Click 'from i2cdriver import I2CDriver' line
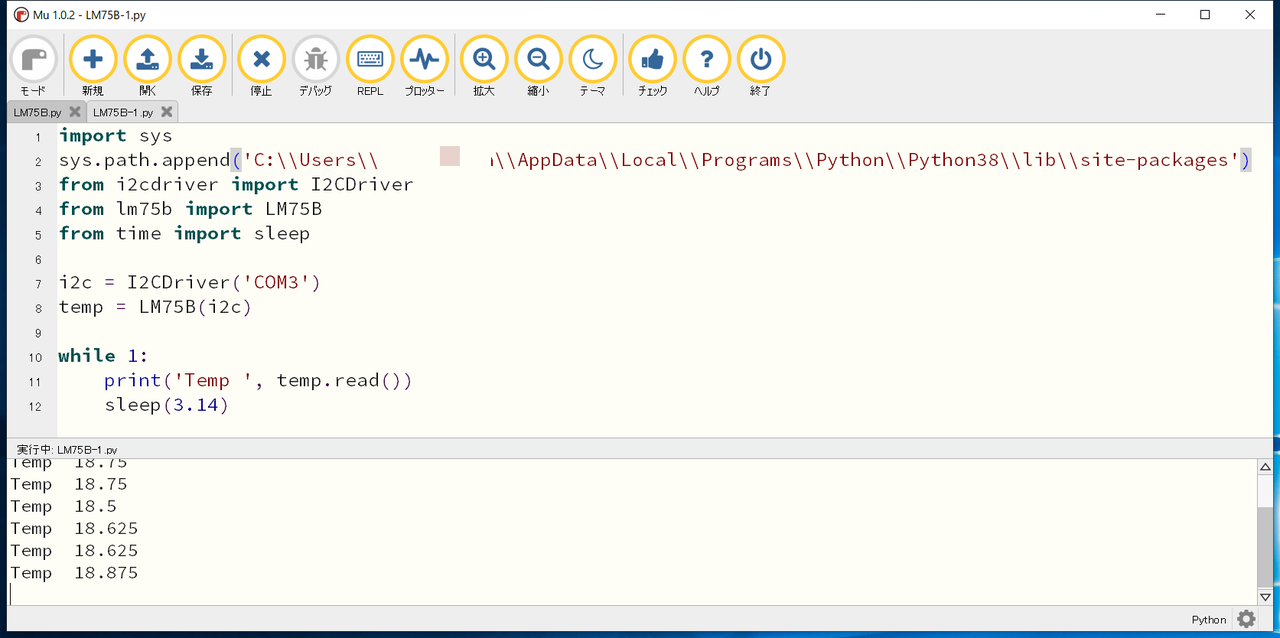Screen dimensions: 1280x638 click(x=236, y=184)
